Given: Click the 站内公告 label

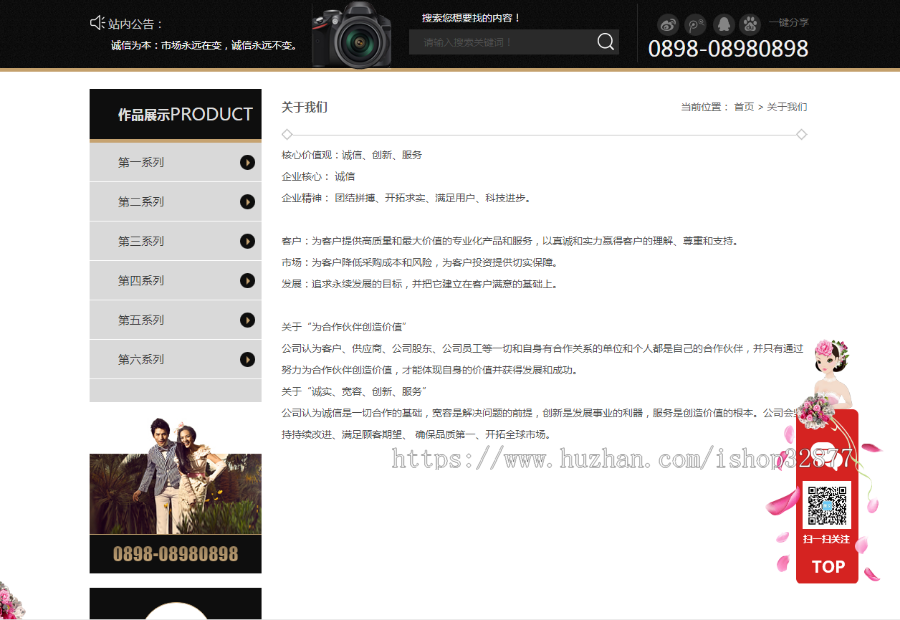Looking at the screenshot, I should point(135,24).
